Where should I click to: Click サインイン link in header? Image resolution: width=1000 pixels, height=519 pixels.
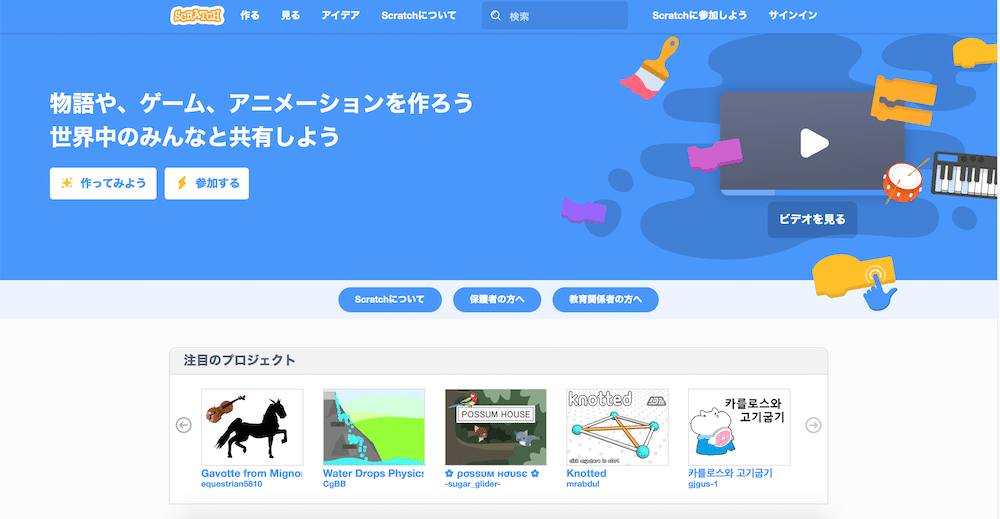click(793, 15)
